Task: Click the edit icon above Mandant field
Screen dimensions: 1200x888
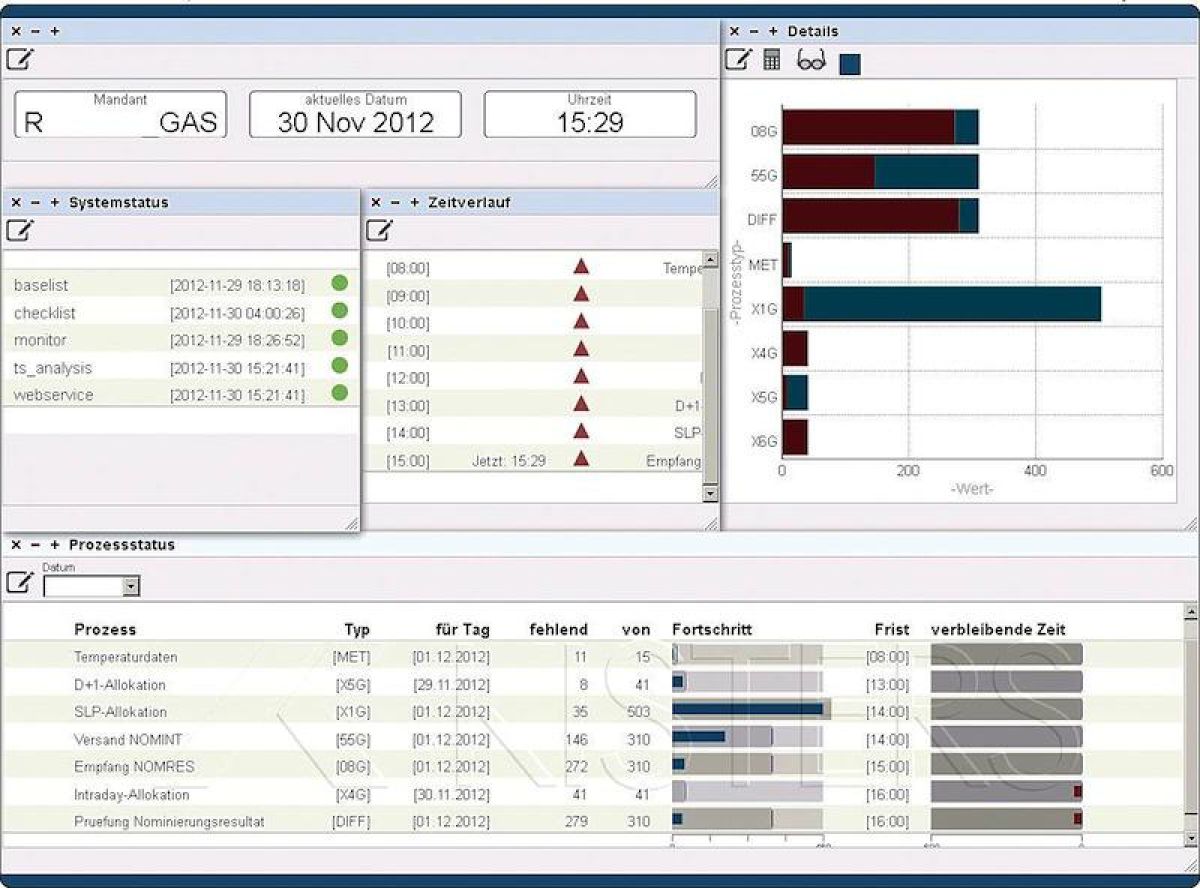Action: tap(19, 59)
